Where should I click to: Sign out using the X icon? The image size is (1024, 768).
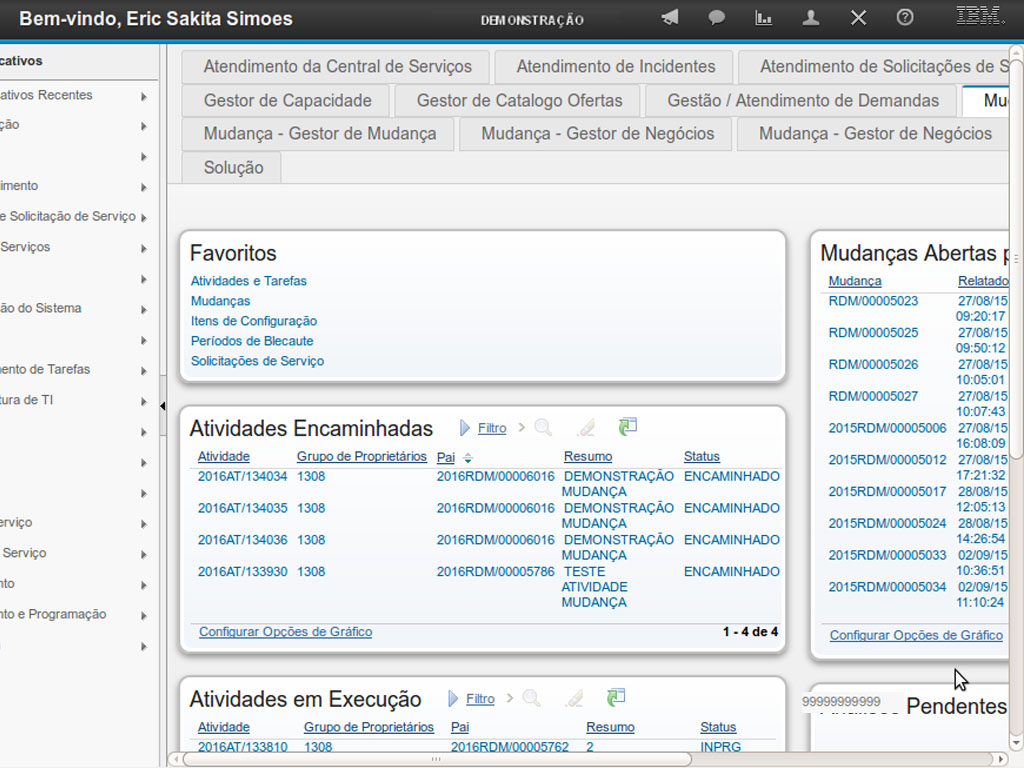858,17
